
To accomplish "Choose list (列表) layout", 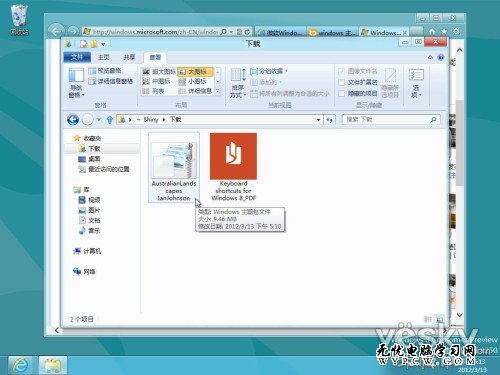I will click(x=153, y=91).
